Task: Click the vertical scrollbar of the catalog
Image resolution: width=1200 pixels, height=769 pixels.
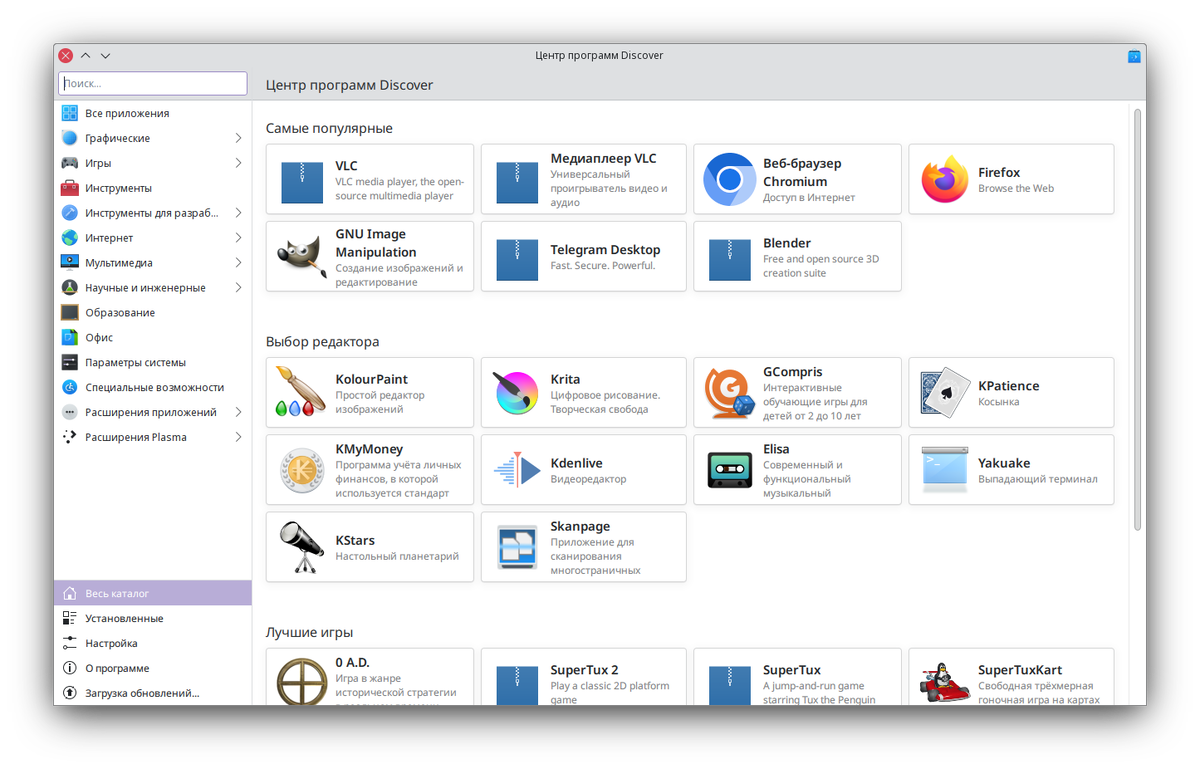Action: (x=1137, y=320)
